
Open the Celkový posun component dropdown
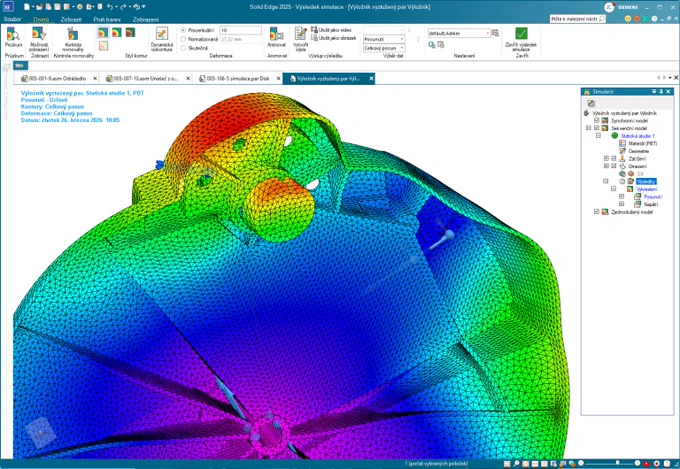384,48
